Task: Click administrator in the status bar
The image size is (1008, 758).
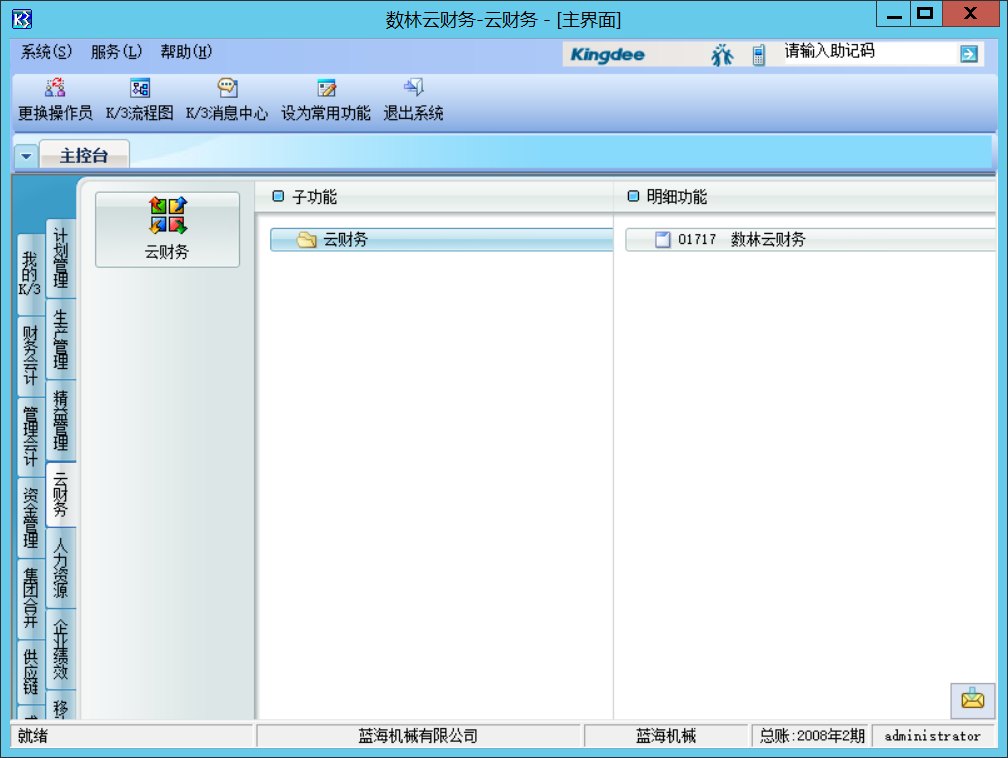Action: pyautogui.click(x=932, y=735)
